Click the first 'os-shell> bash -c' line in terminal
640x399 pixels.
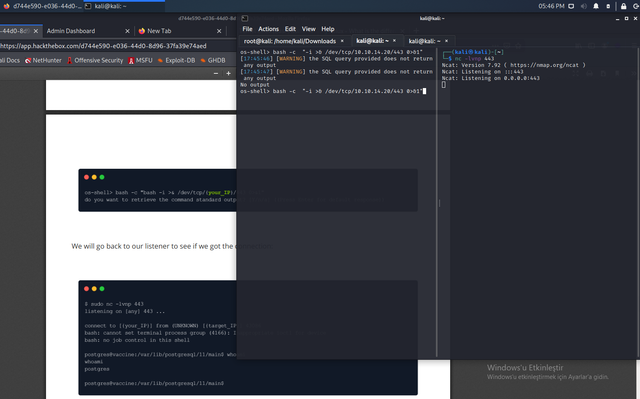331,52
